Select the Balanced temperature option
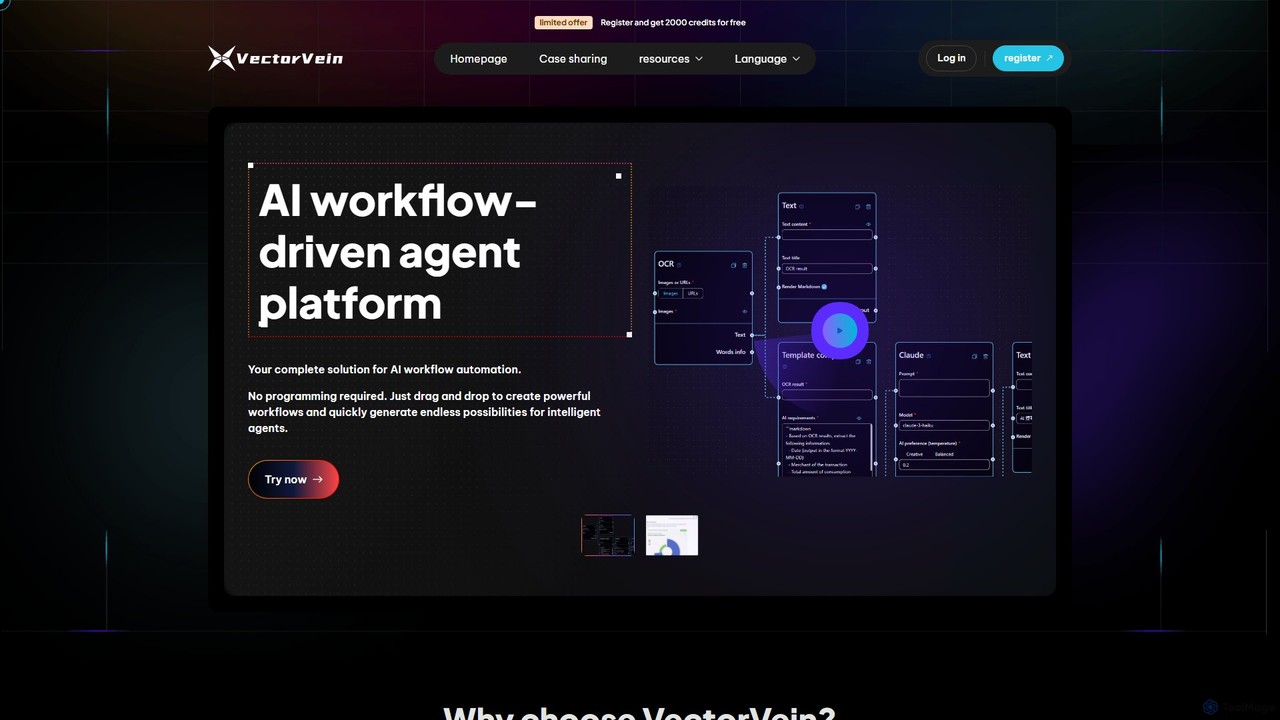The width and height of the screenshot is (1280, 720). pos(944,454)
